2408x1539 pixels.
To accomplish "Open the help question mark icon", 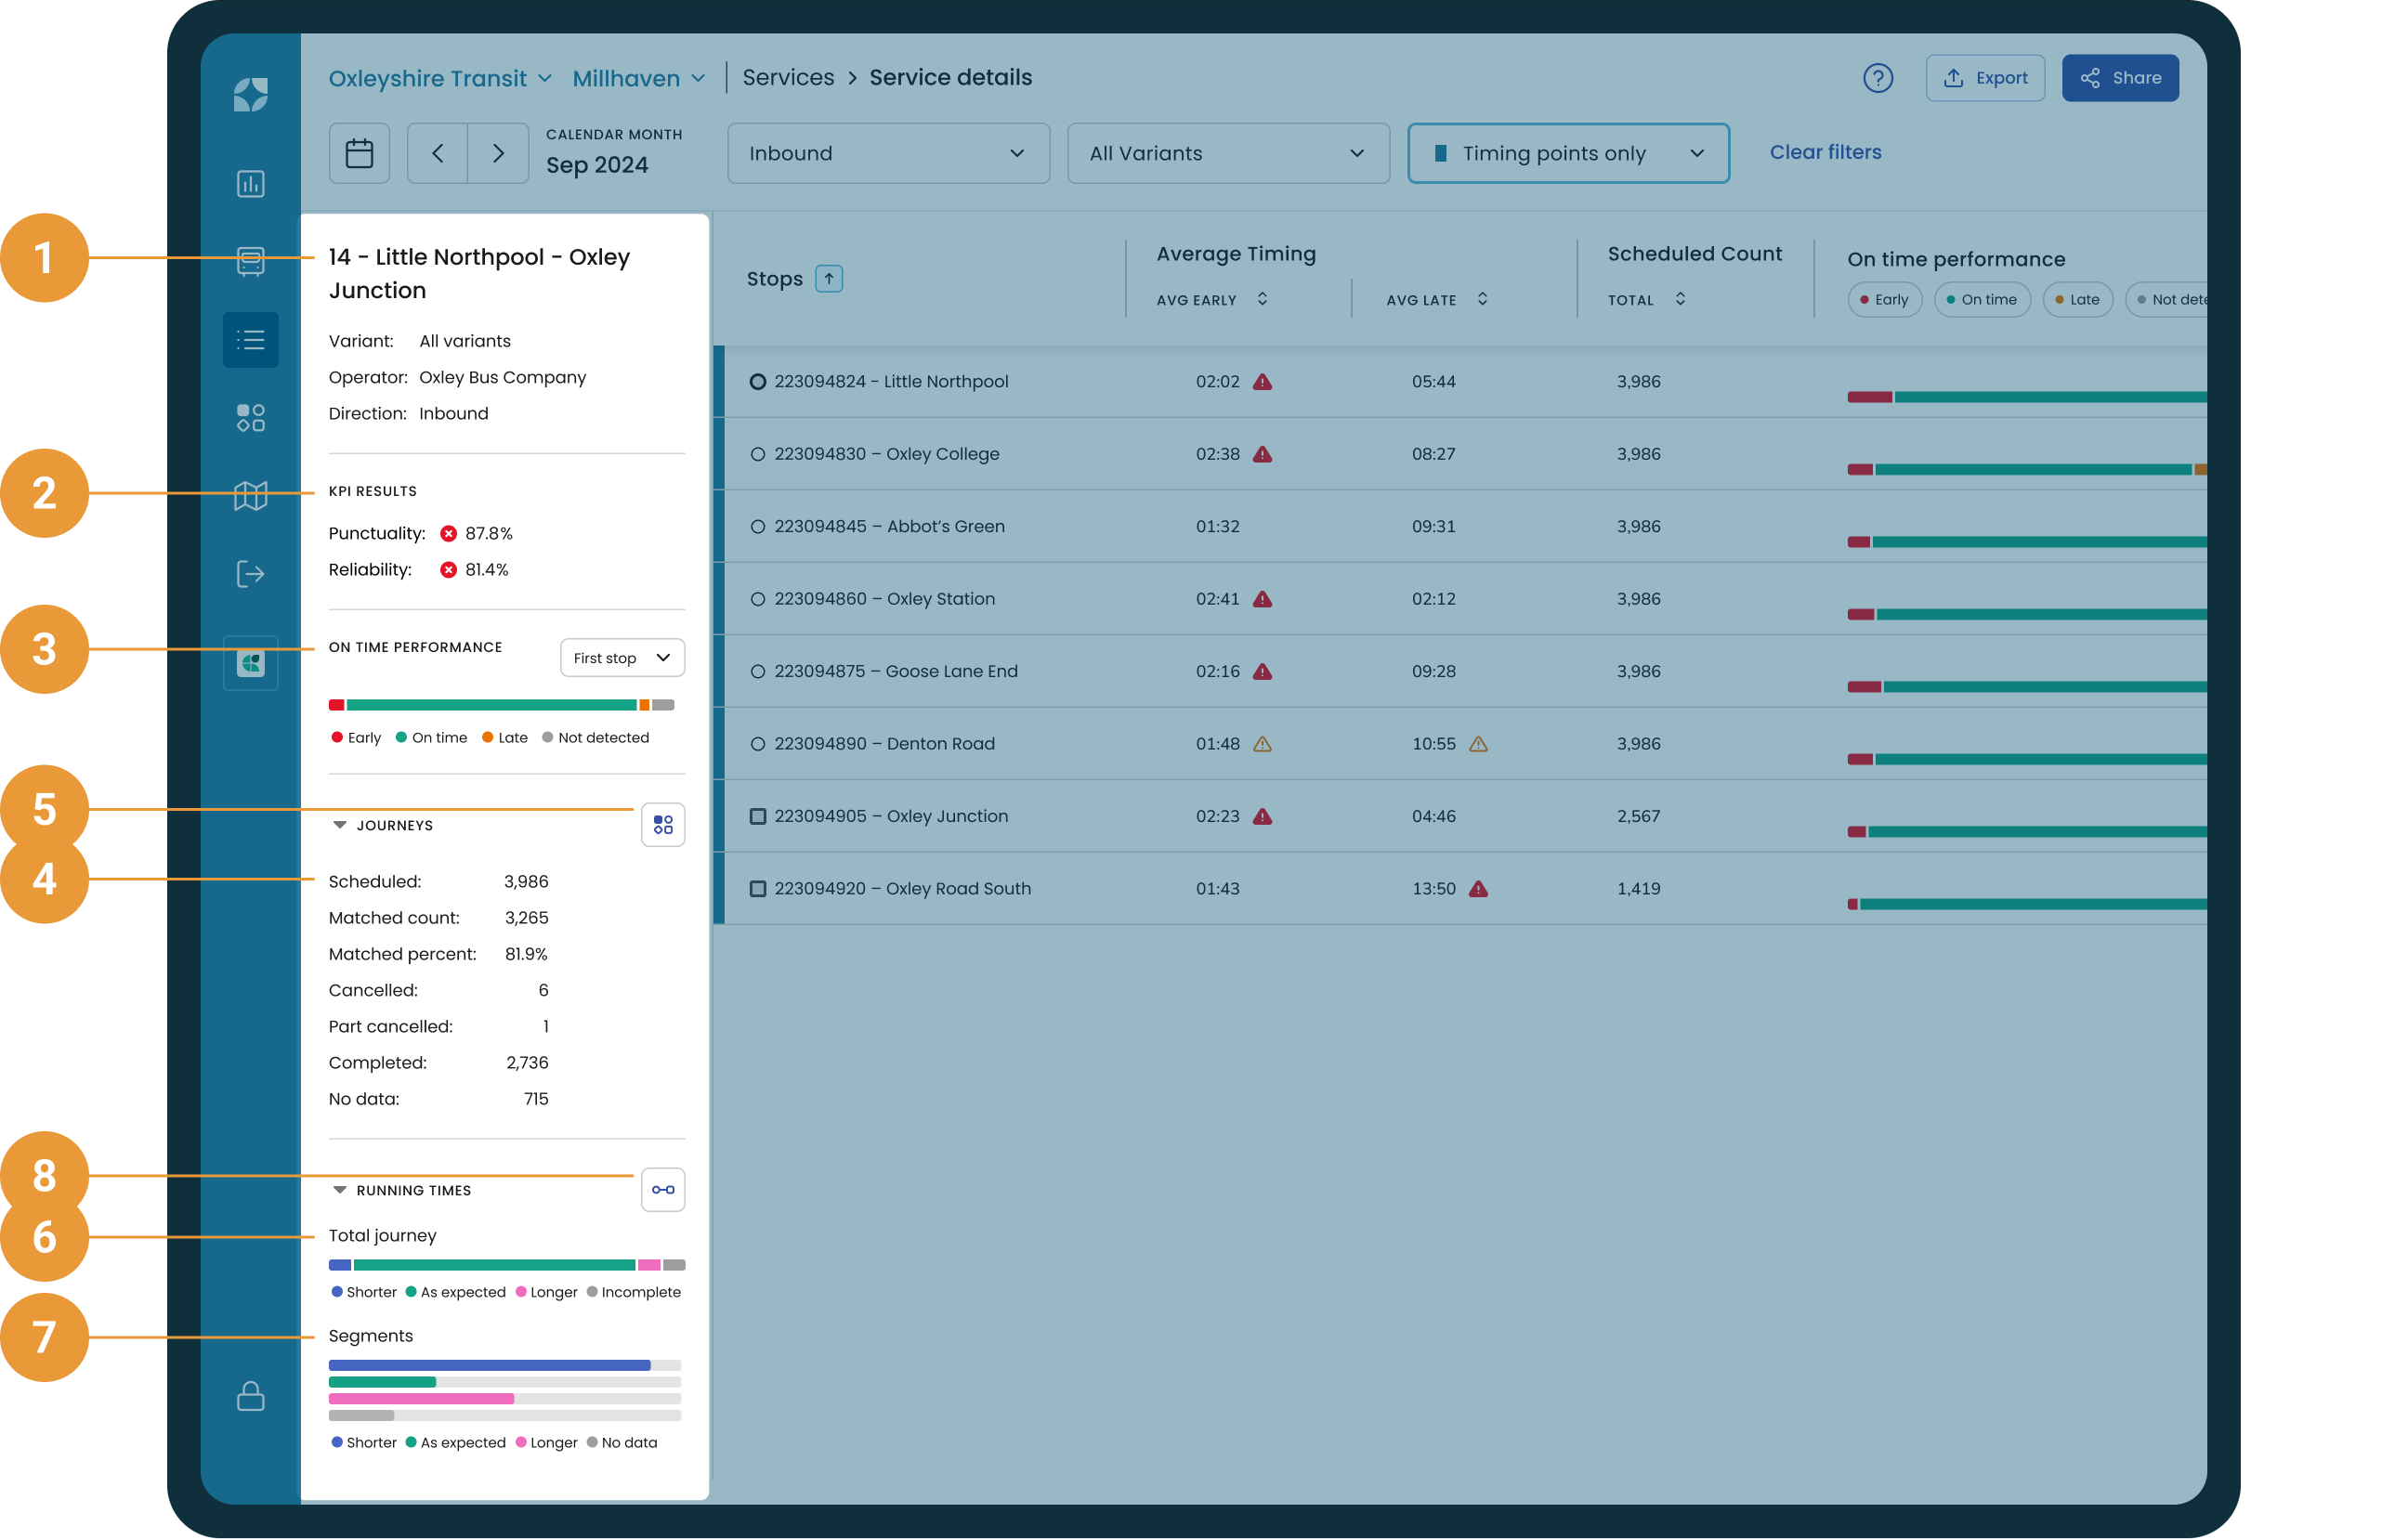I will point(1877,78).
